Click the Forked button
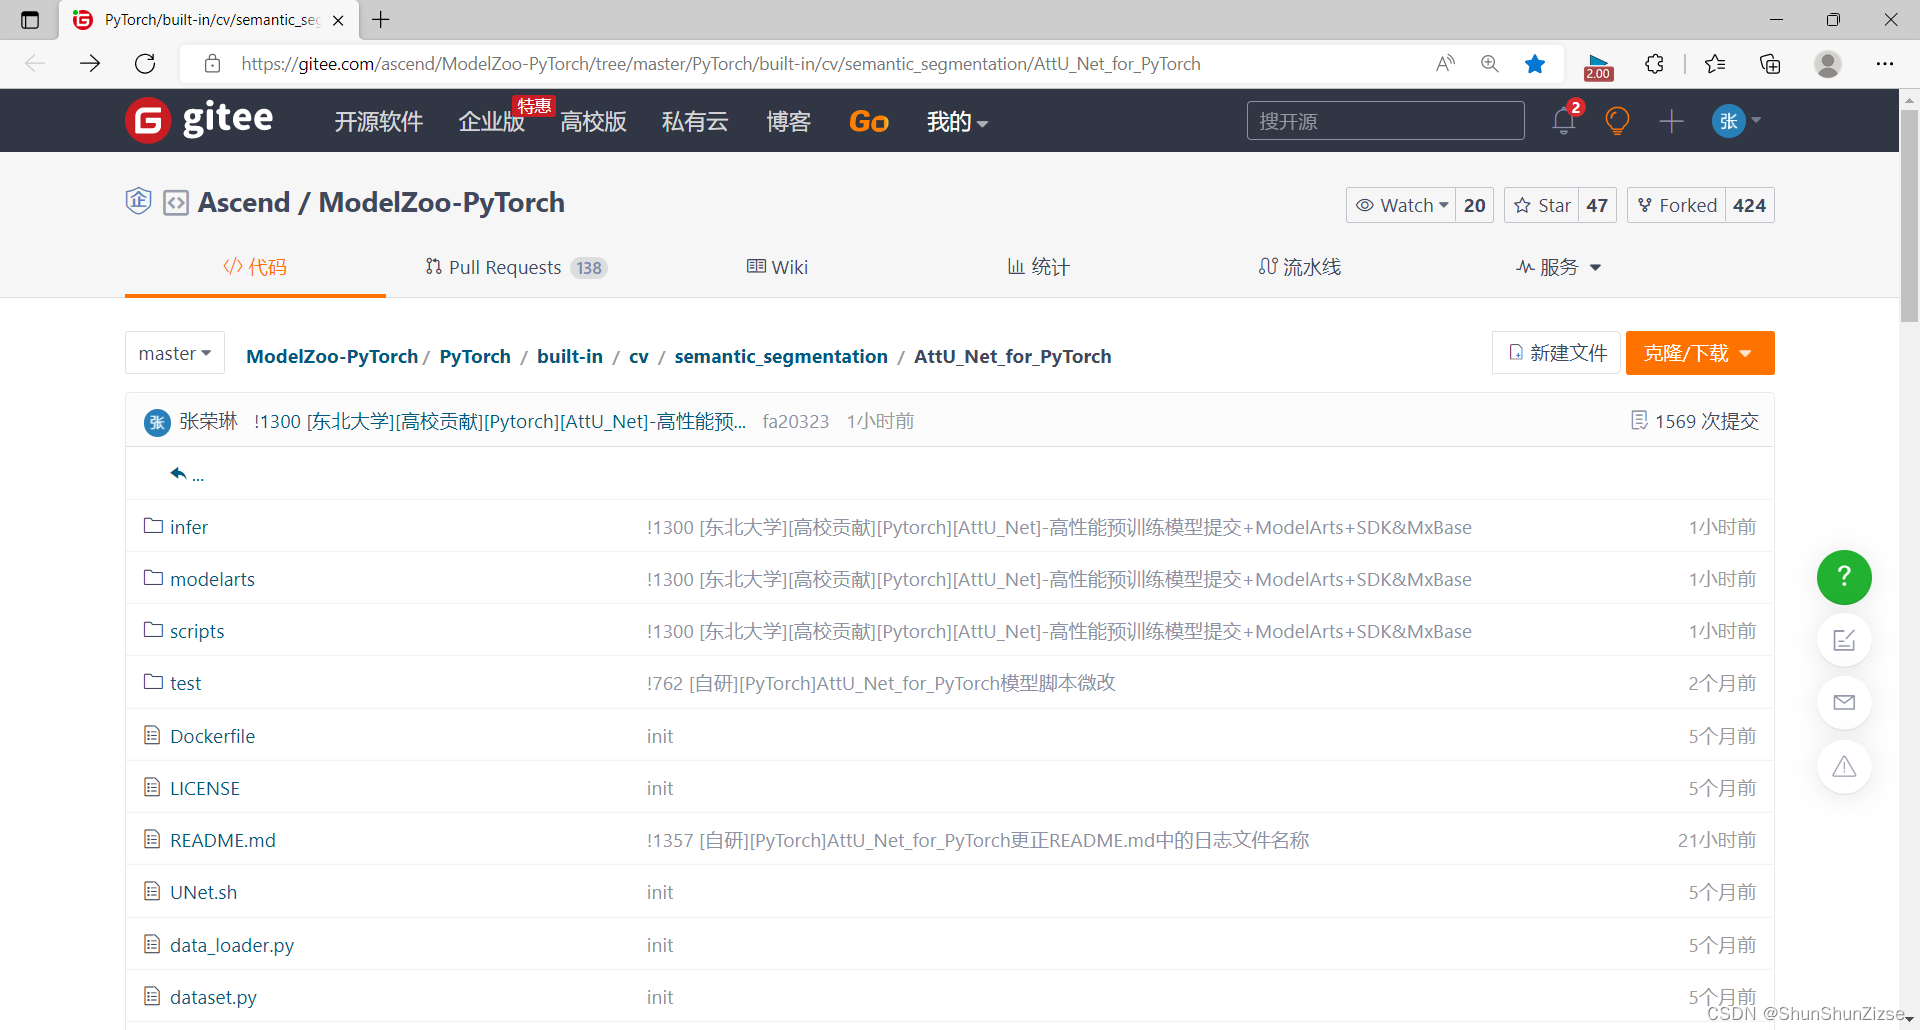This screenshot has width=1920, height=1030. click(1676, 205)
